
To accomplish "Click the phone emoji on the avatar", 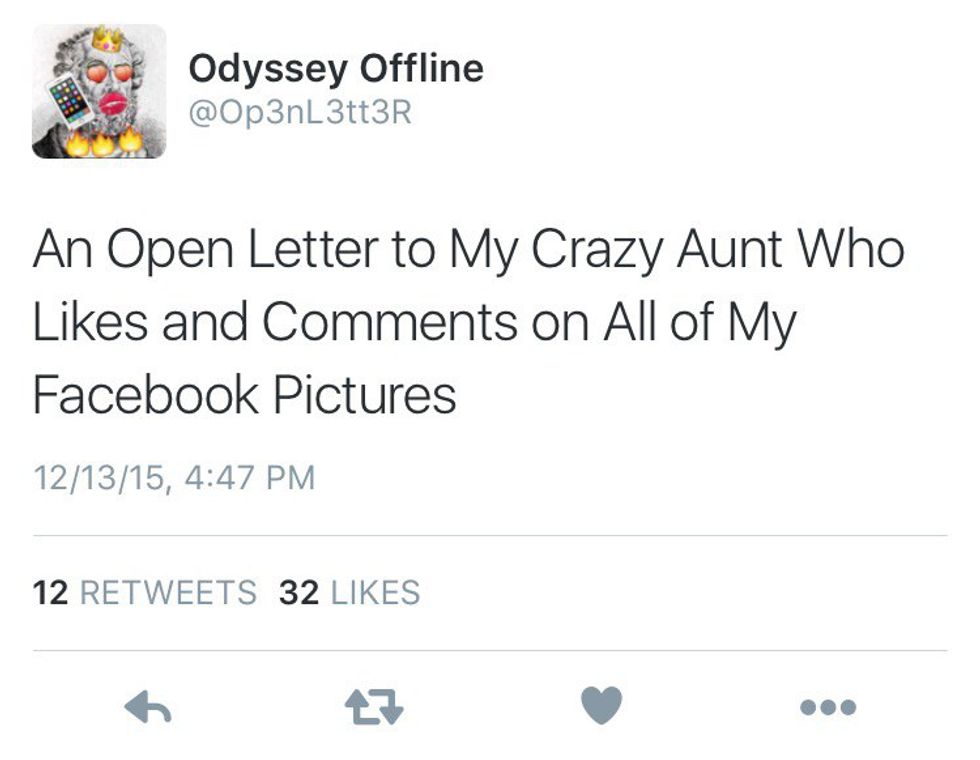I will coord(70,100).
